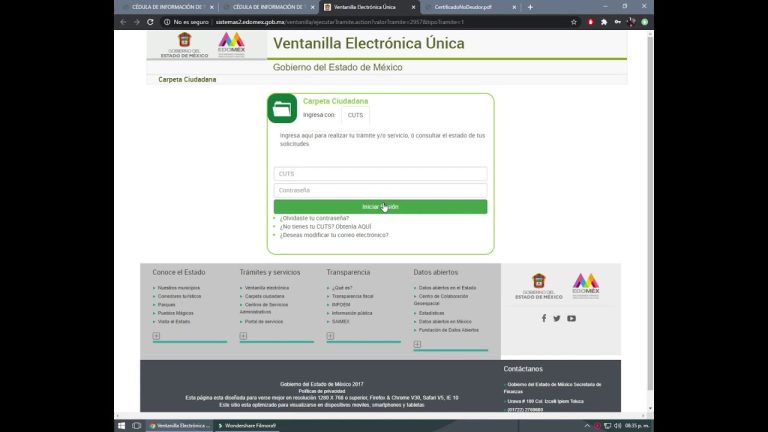Click the password key icon in toolbar
This screenshot has height=432, width=768.
point(618,22)
